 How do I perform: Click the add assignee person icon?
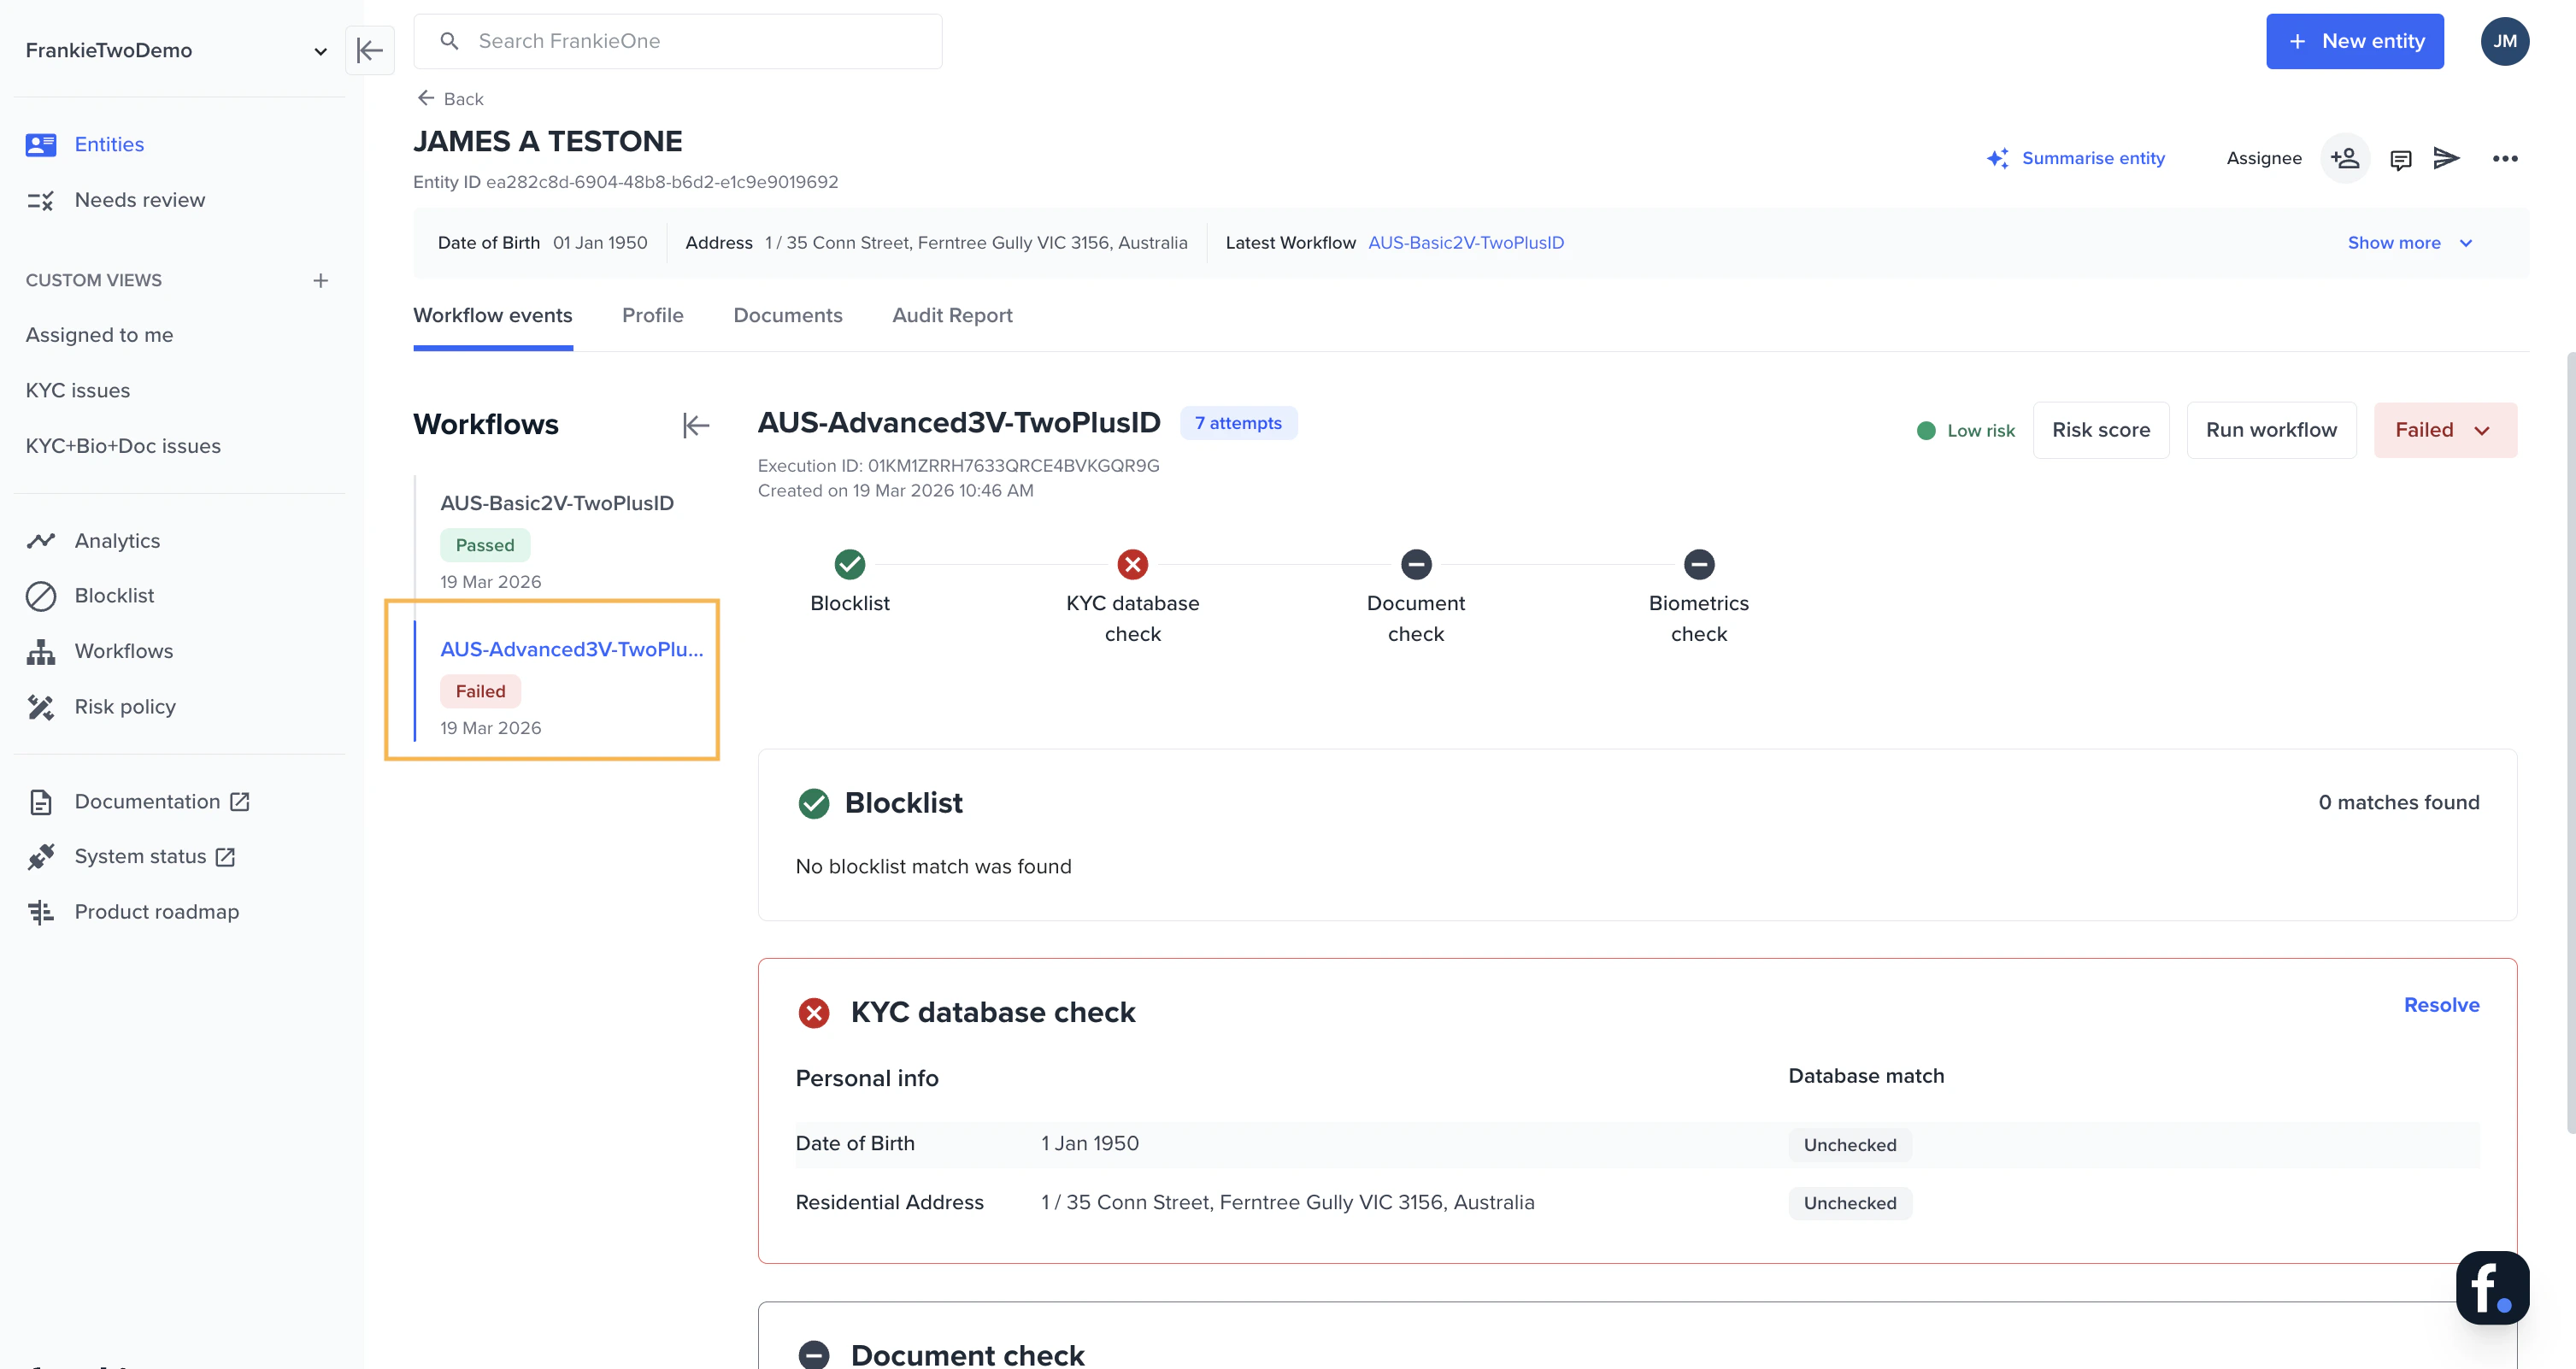point(2344,158)
